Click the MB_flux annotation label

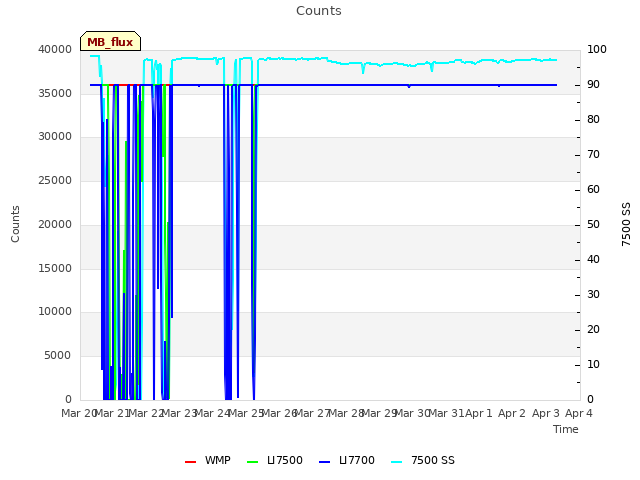[110, 41]
